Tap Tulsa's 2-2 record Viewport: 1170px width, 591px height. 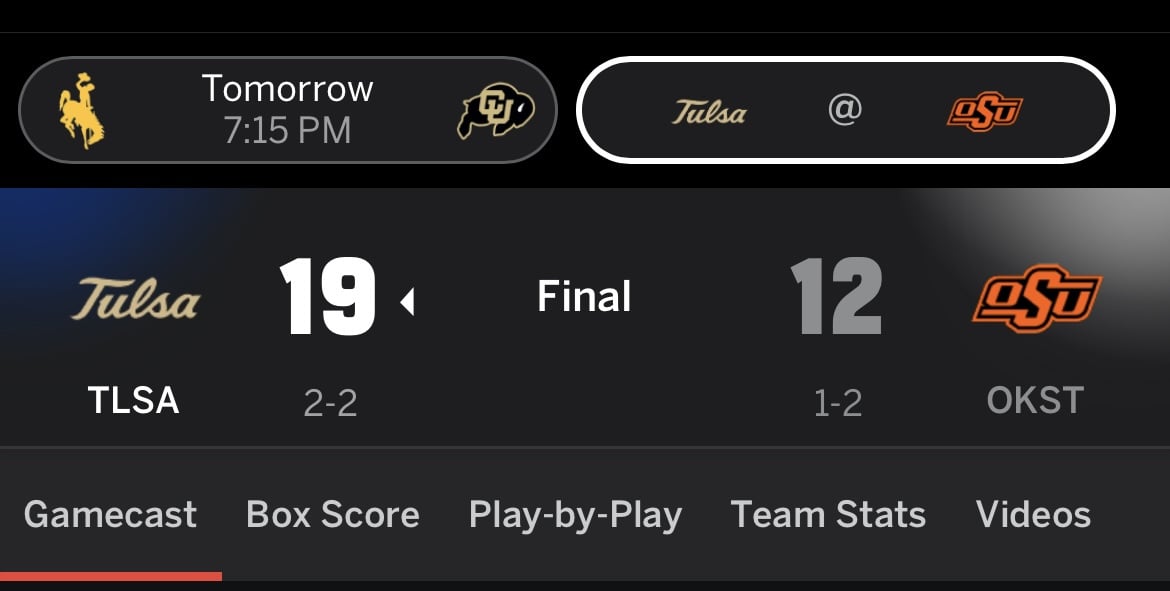(330, 403)
